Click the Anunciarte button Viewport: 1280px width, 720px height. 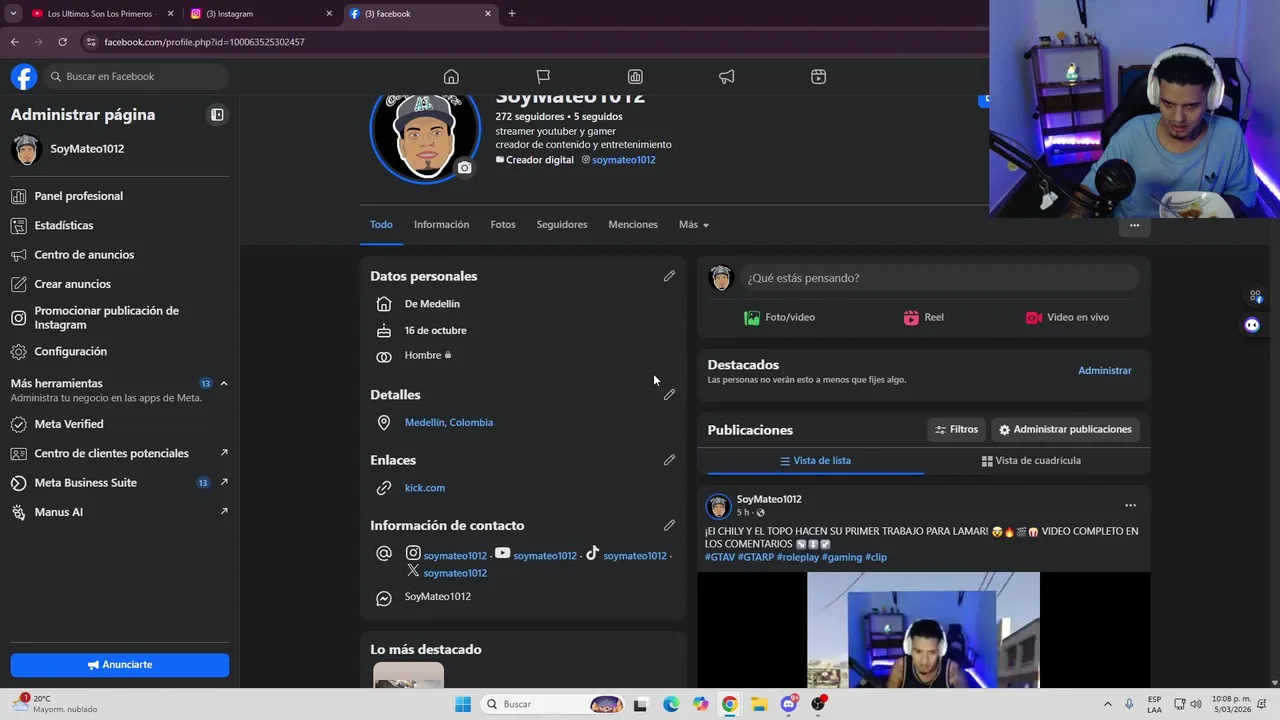tap(120, 665)
